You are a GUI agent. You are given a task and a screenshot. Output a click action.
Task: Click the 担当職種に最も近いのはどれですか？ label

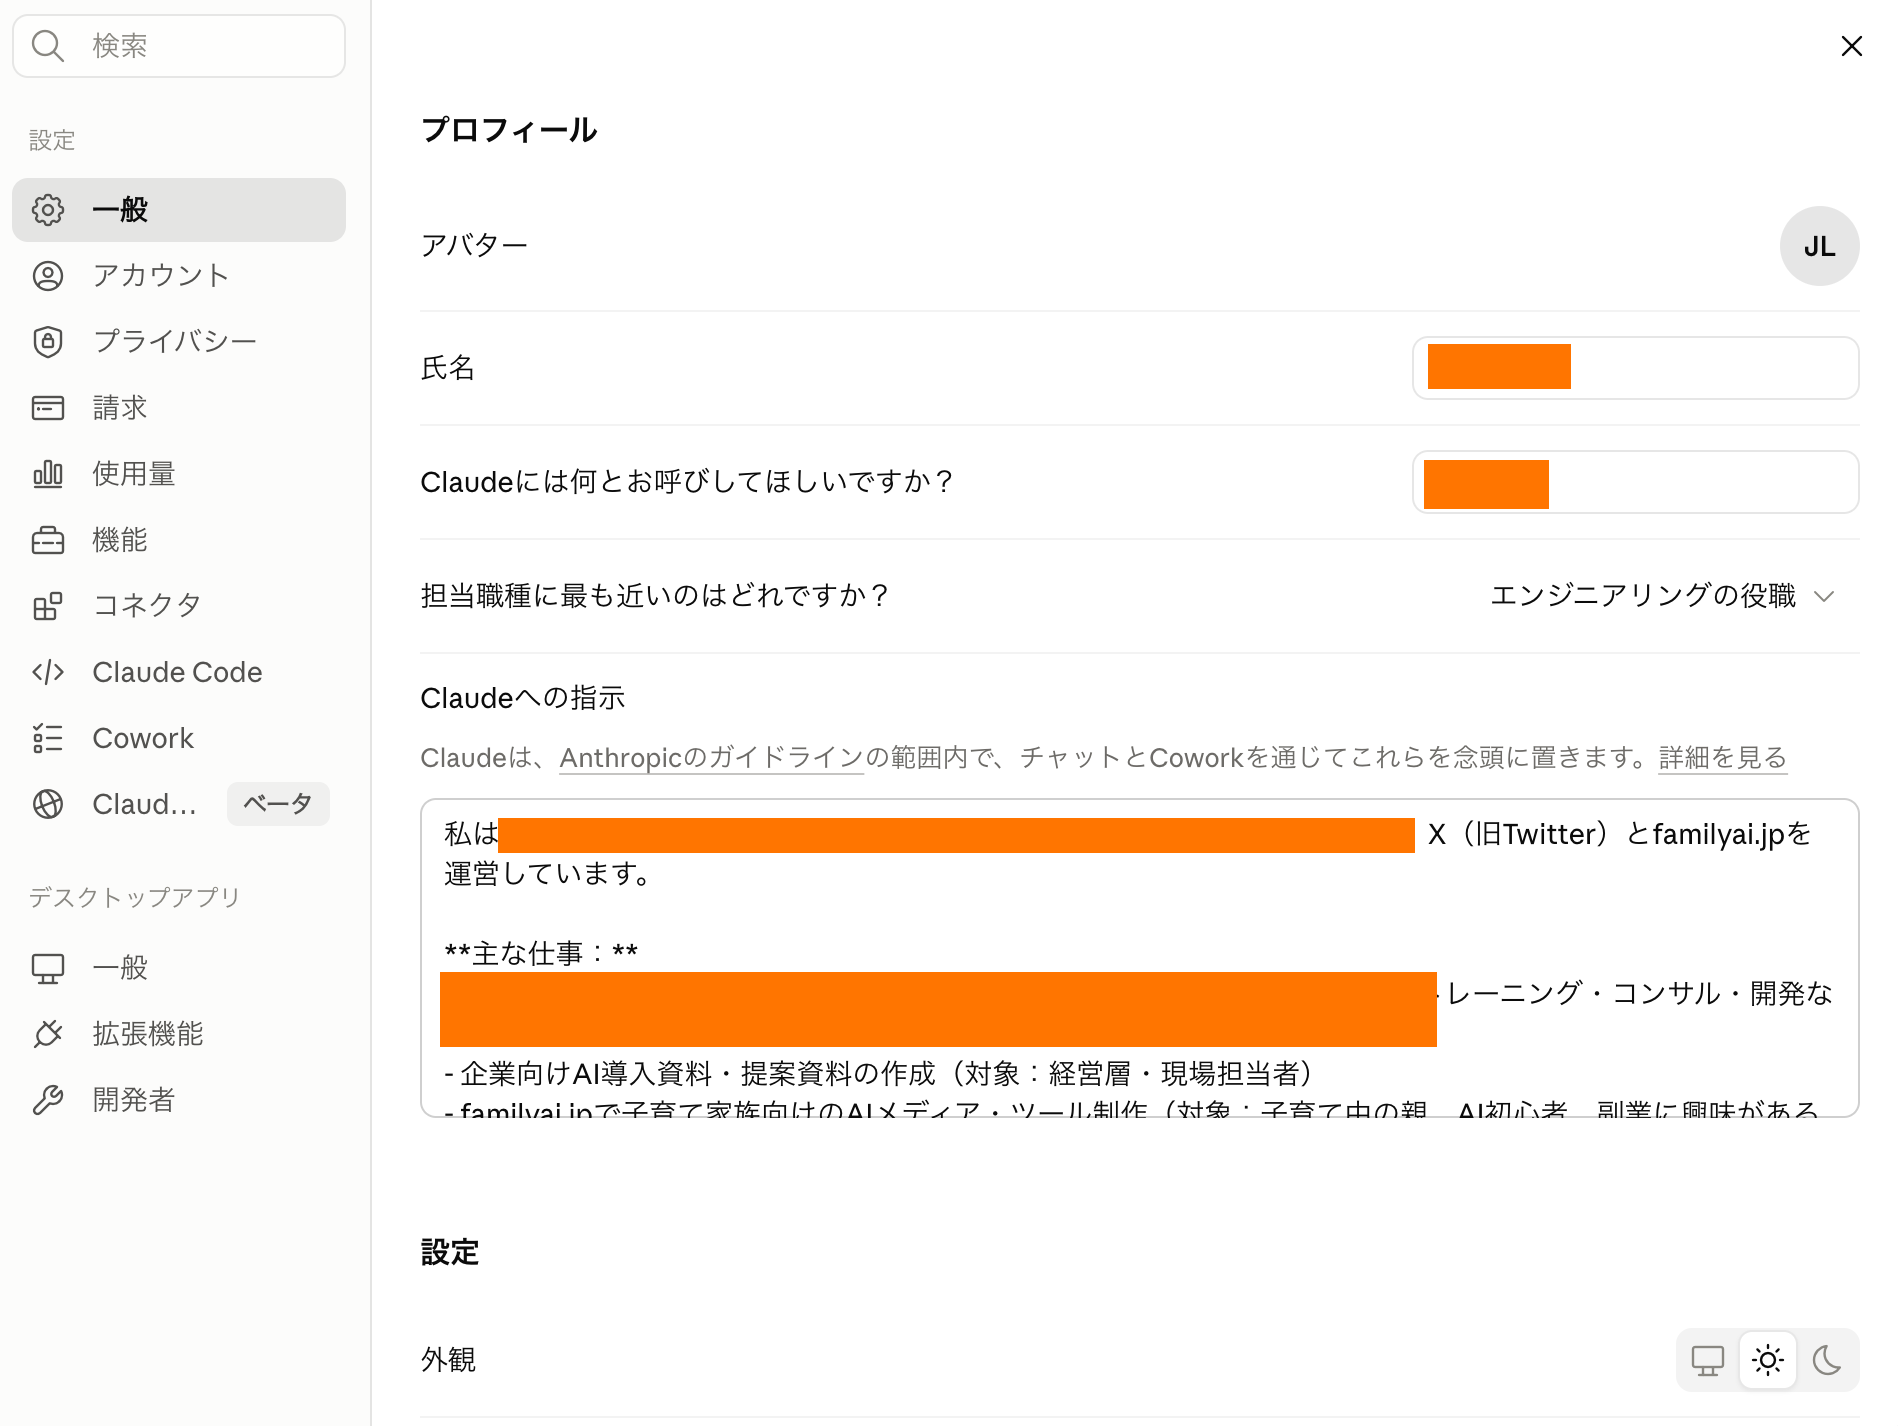[656, 596]
